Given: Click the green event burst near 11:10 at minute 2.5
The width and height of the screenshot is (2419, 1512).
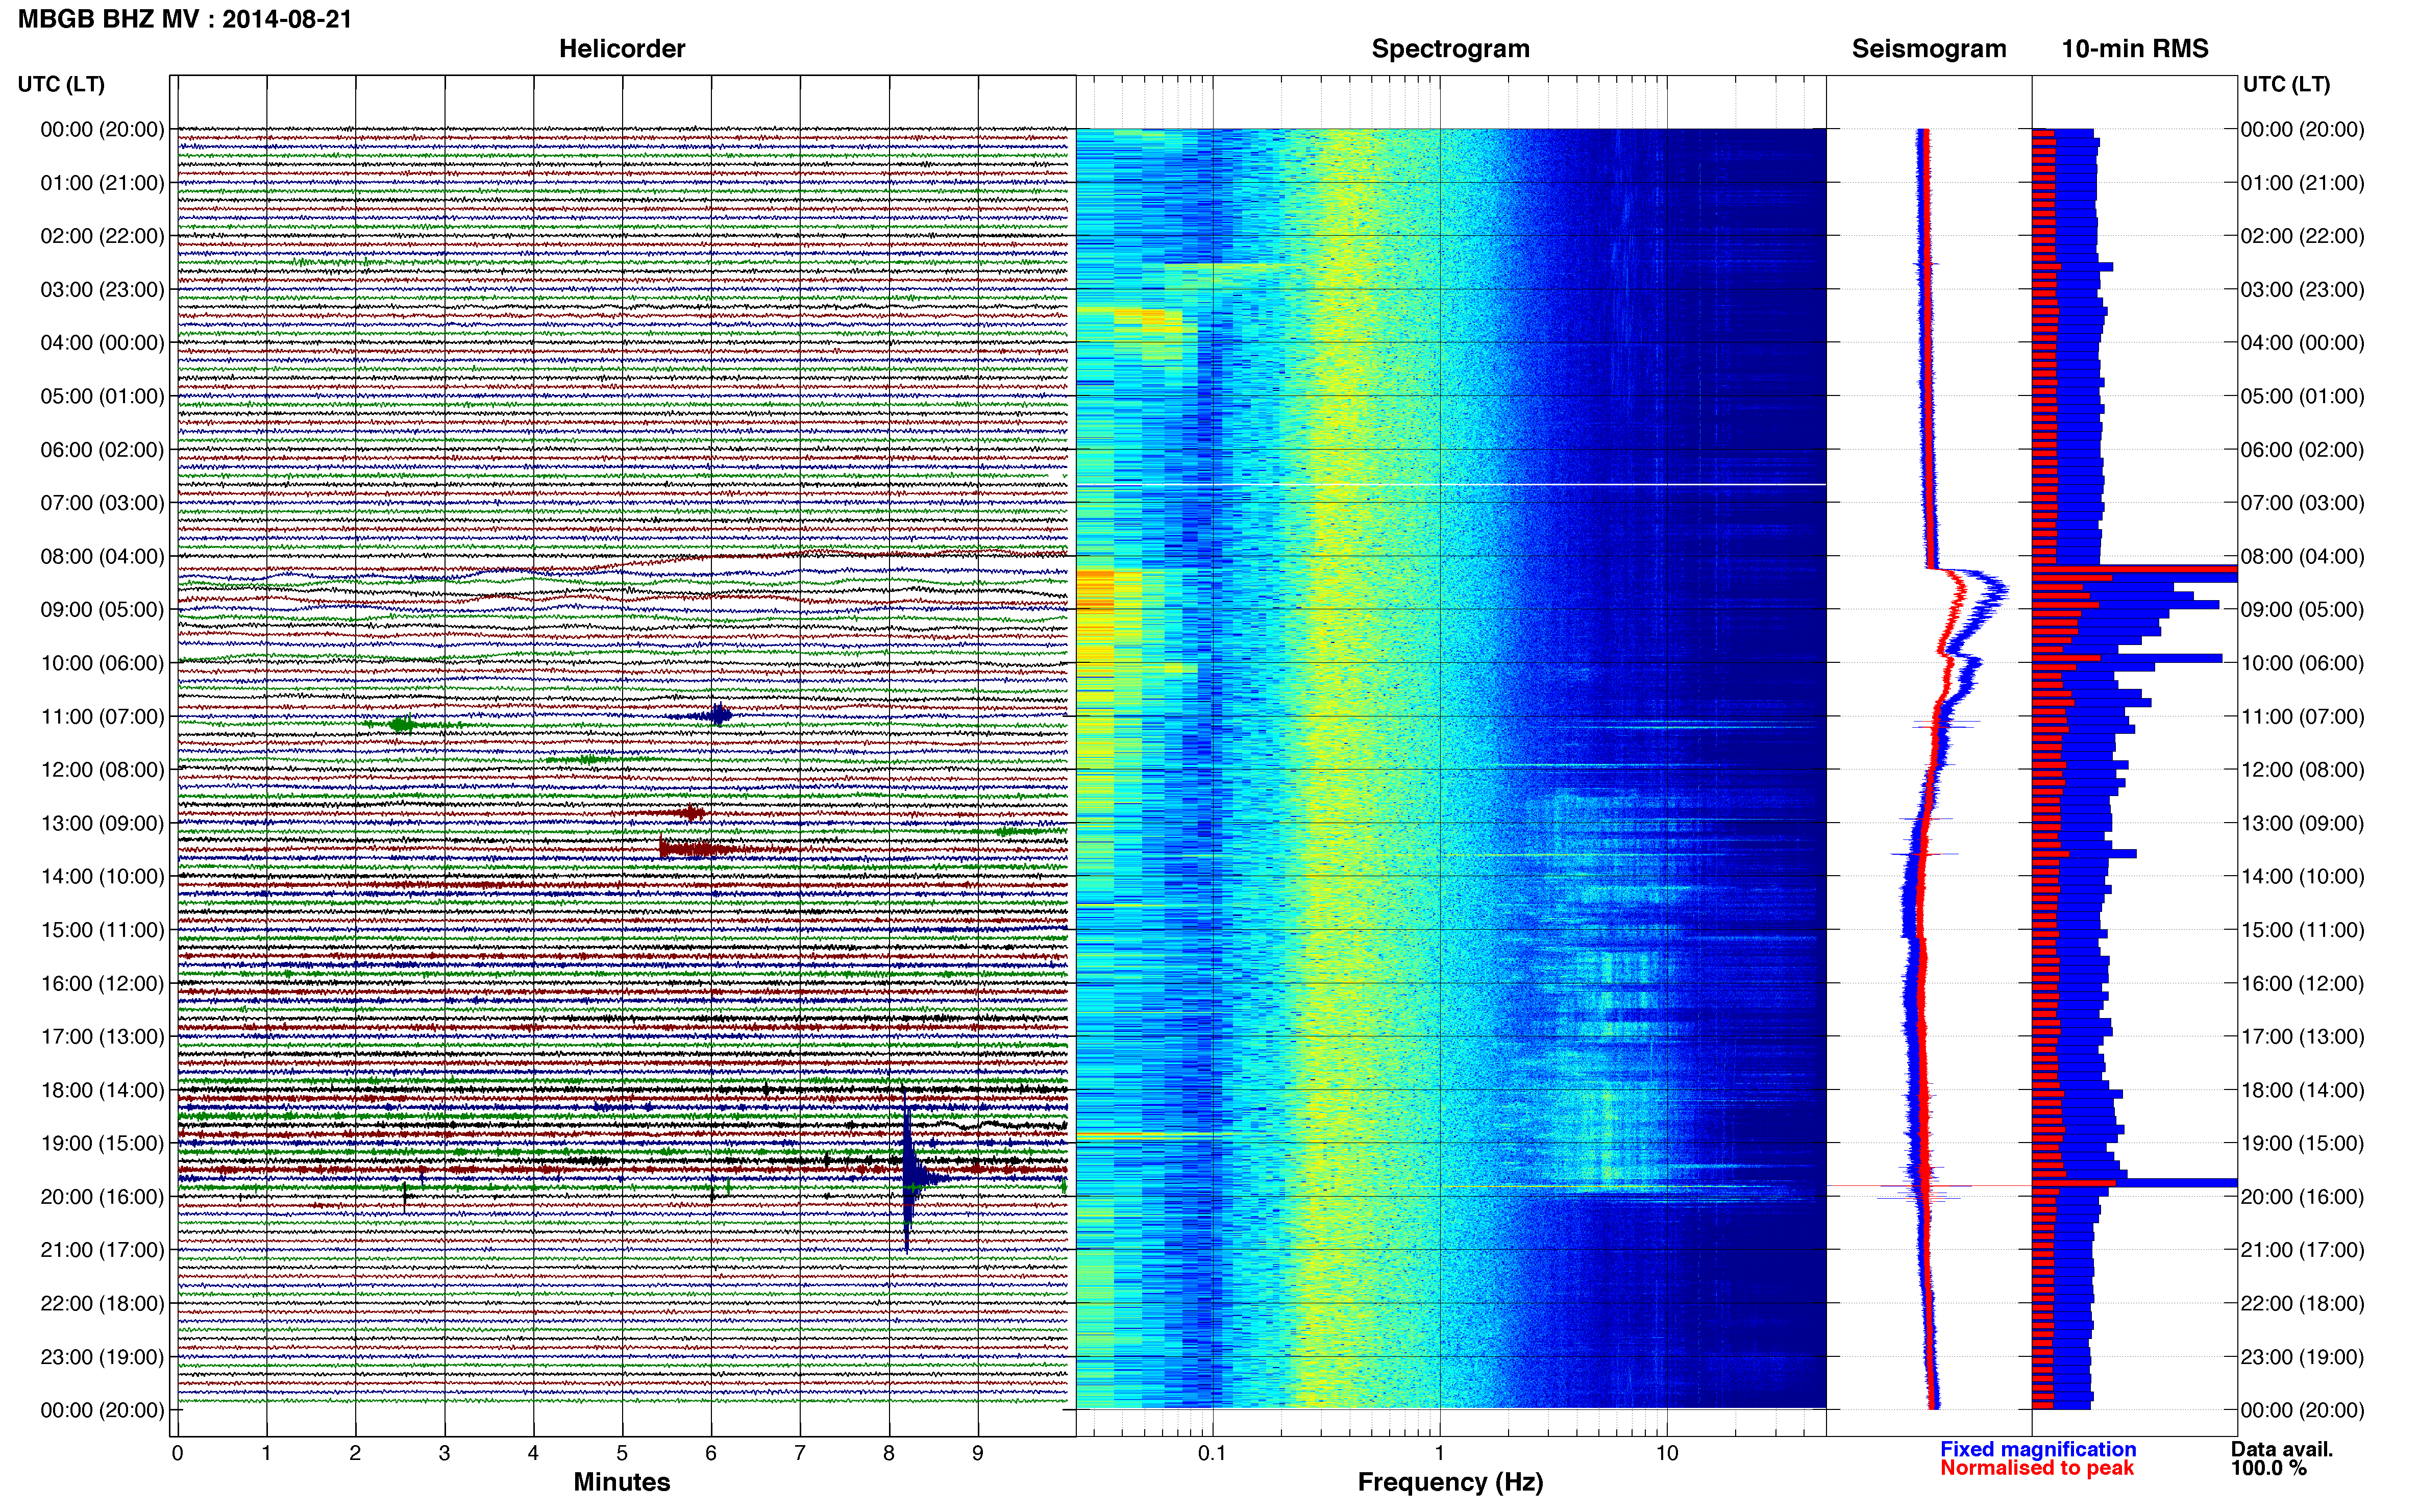Looking at the screenshot, I should click(x=402, y=724).
